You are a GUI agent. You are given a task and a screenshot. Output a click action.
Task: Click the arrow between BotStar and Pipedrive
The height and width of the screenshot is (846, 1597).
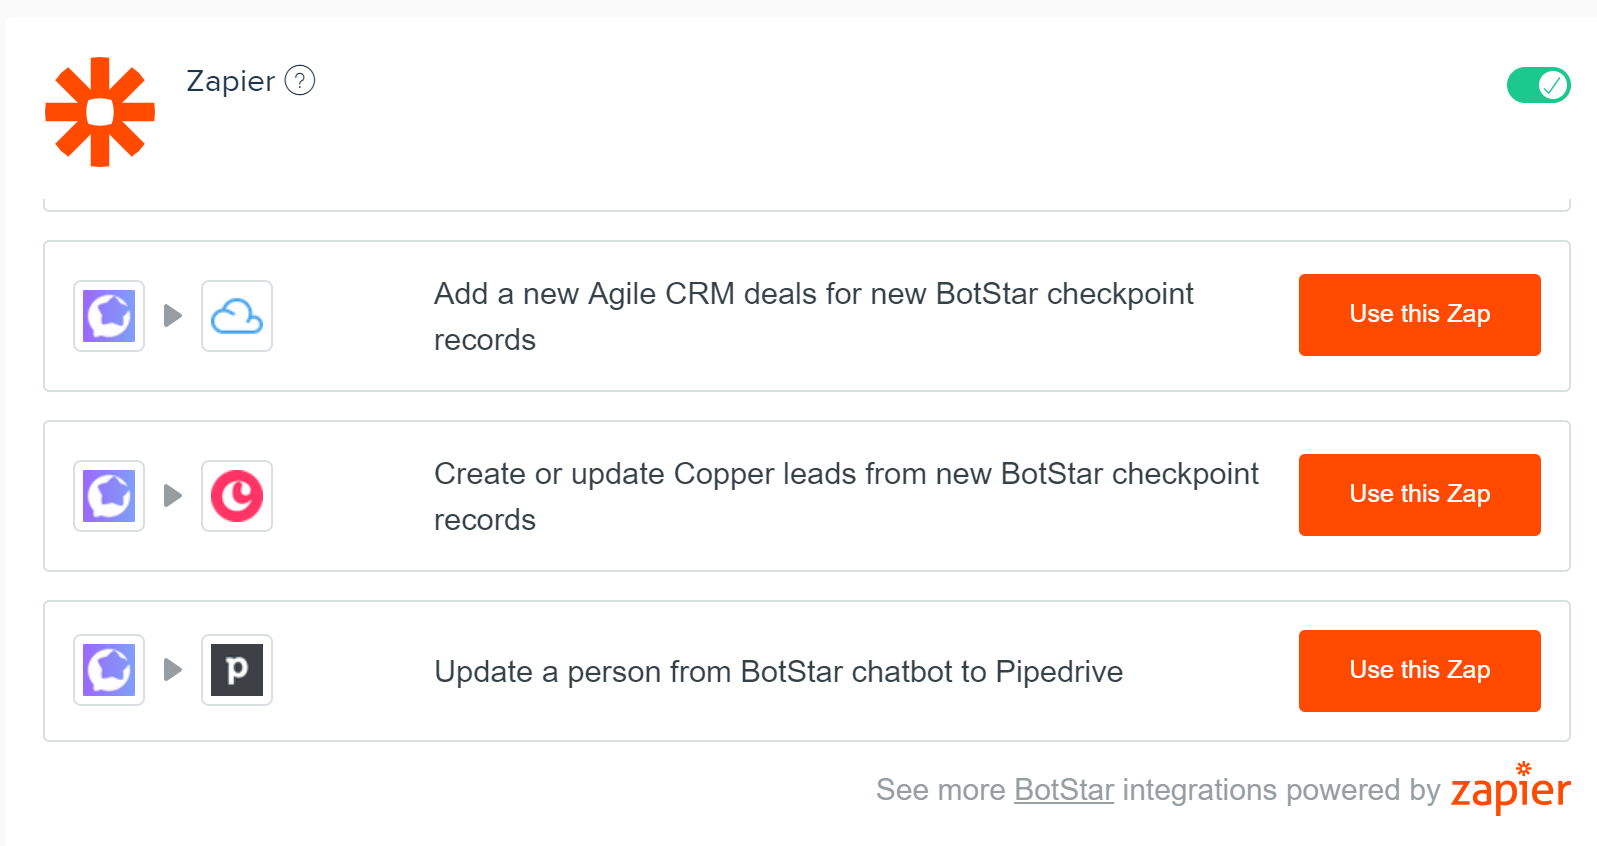[173, 670]
